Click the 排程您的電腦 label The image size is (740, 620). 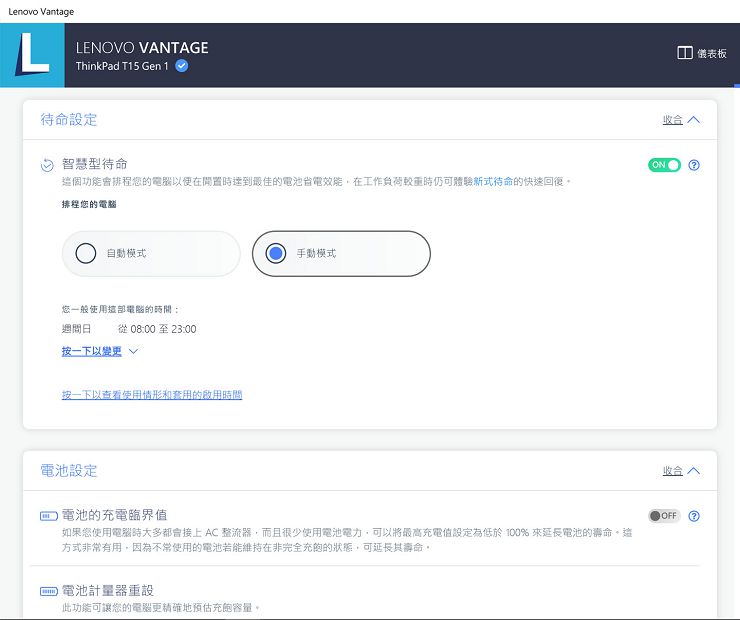coord(89,204)
